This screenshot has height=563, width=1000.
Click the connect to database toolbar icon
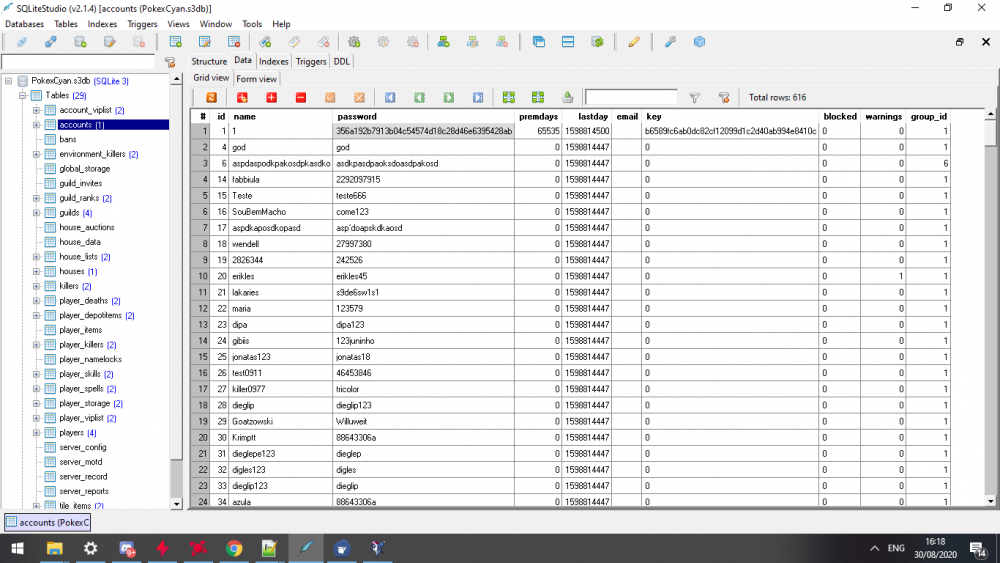pyautogui.click(x=22, y=42)
